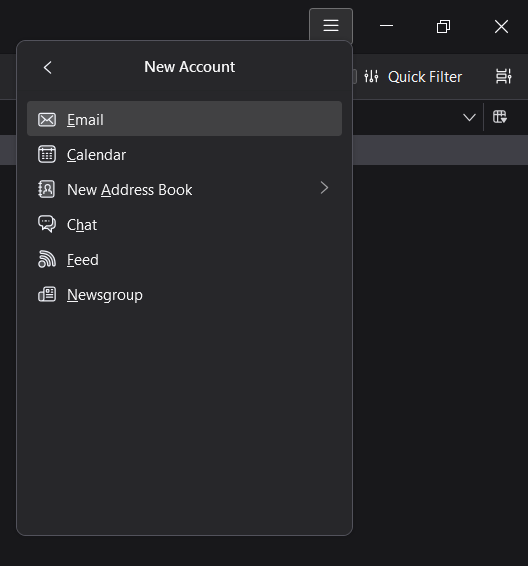Click the envelope icon beside Email

[47, 119]
